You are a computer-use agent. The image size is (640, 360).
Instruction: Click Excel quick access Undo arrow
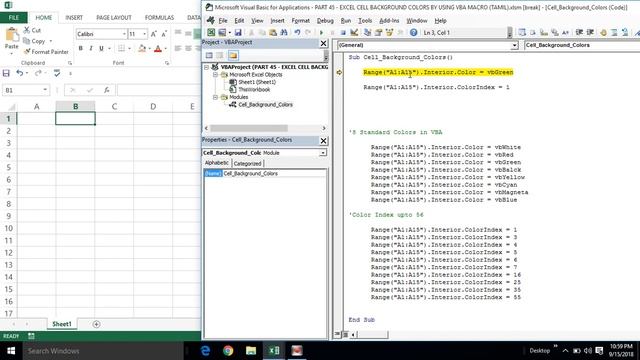[x=19, y=73]
